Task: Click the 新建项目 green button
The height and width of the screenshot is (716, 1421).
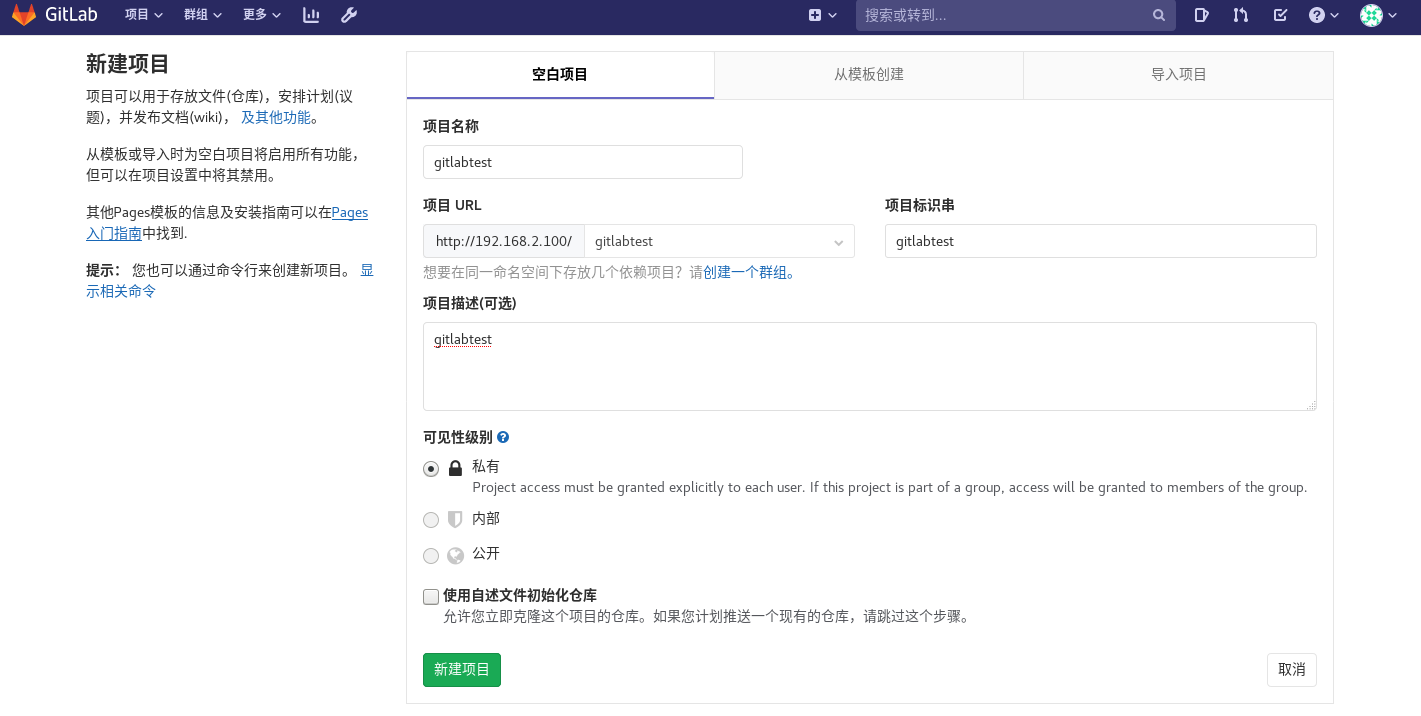Action: pos(461,670)
